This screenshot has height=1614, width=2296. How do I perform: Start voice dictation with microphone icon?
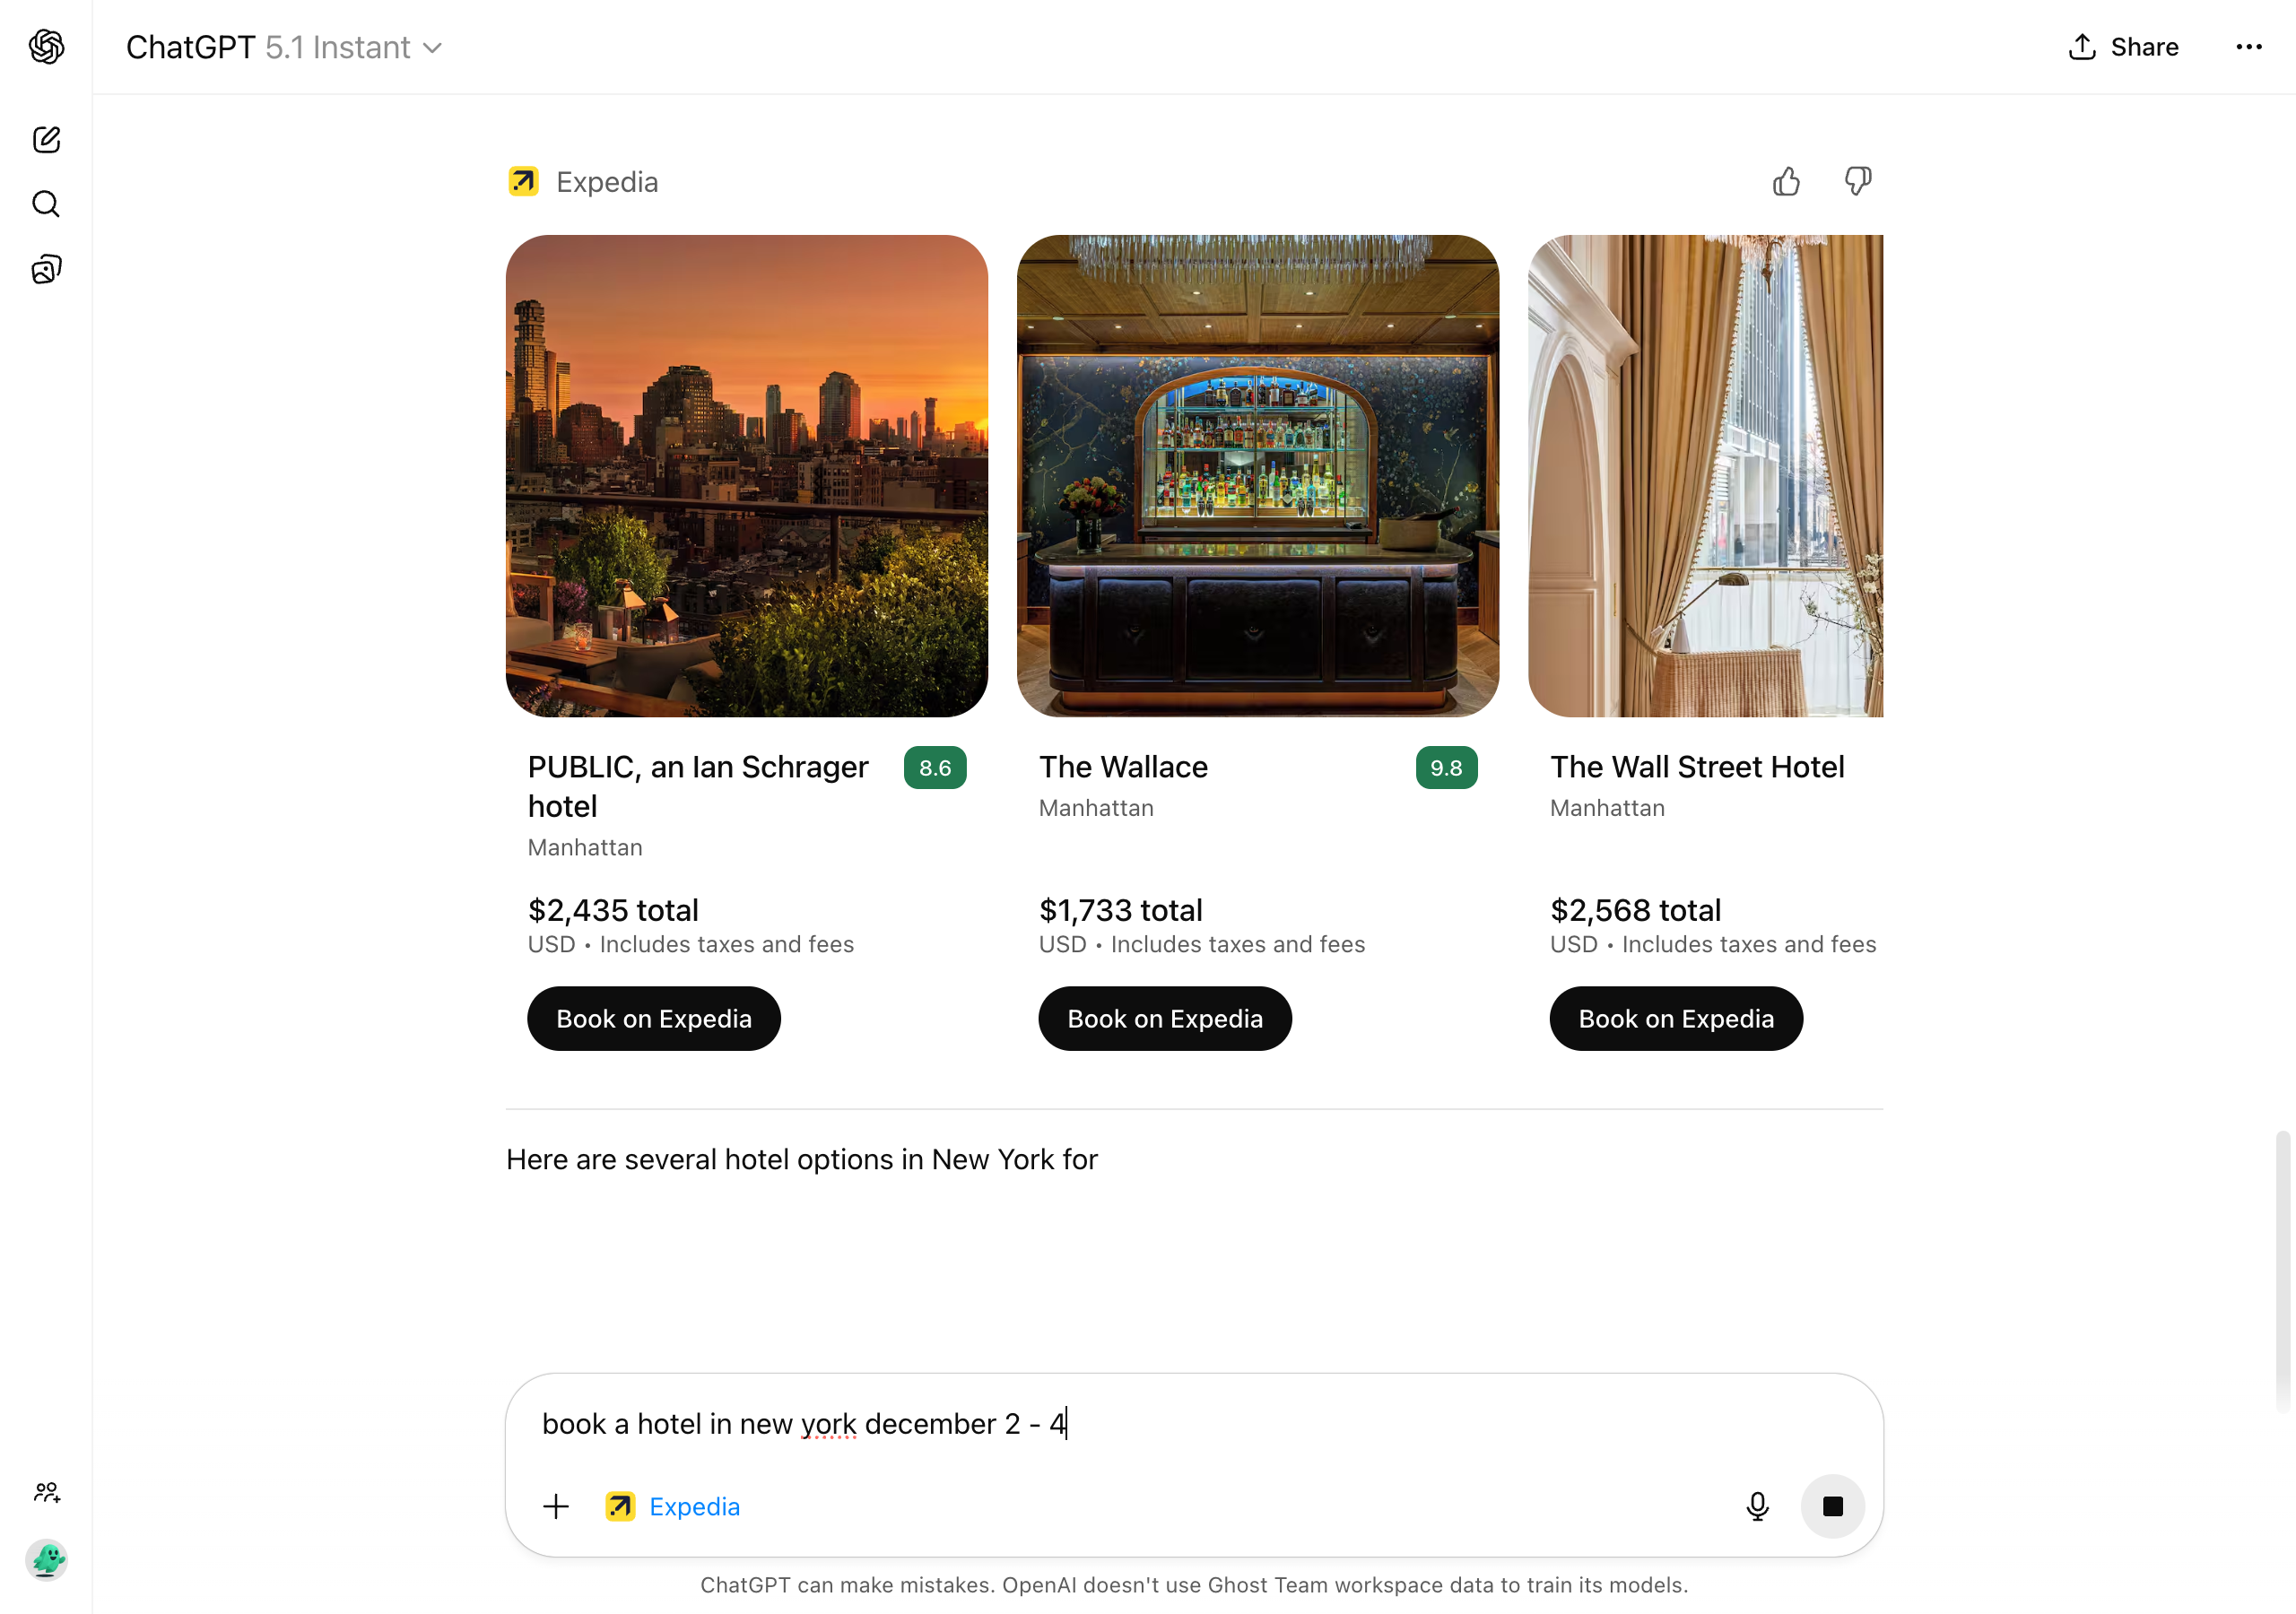tap(1757, 1506)
